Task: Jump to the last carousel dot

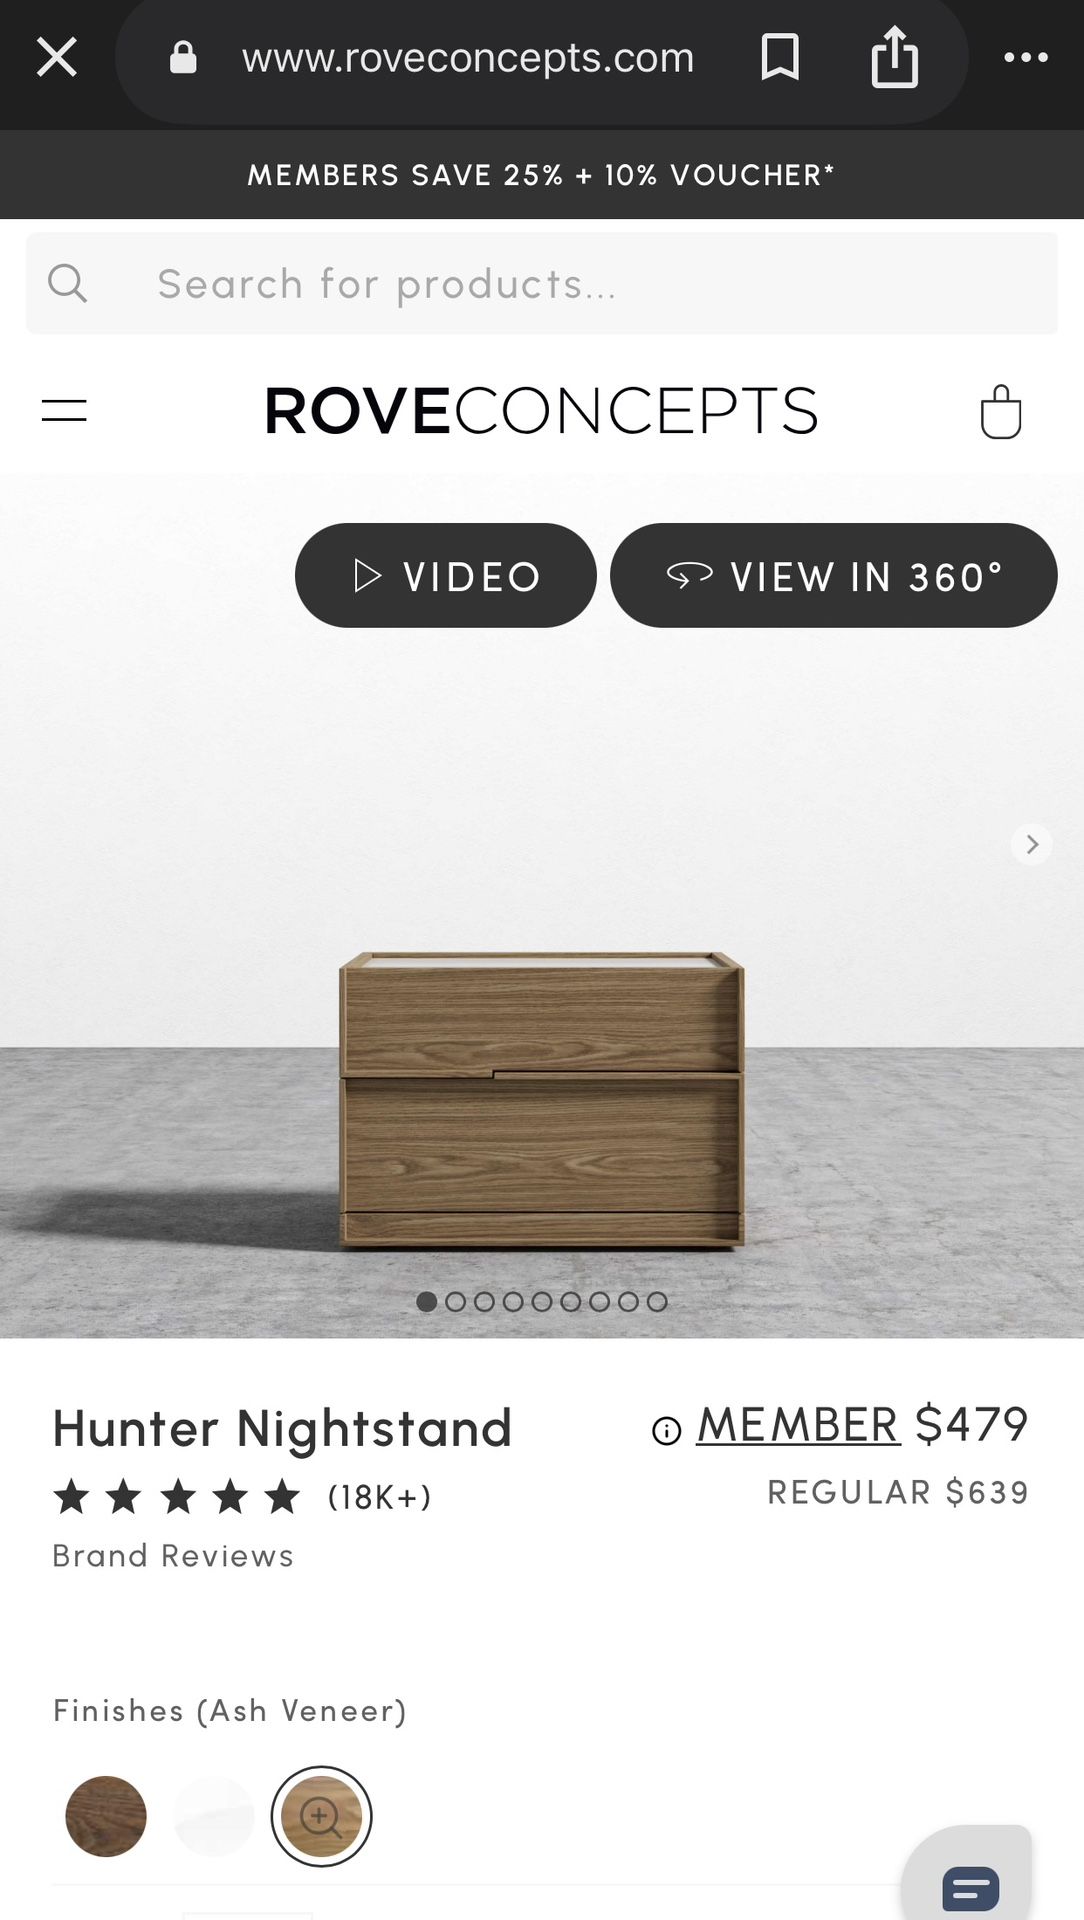Action: click(657, 1302)
